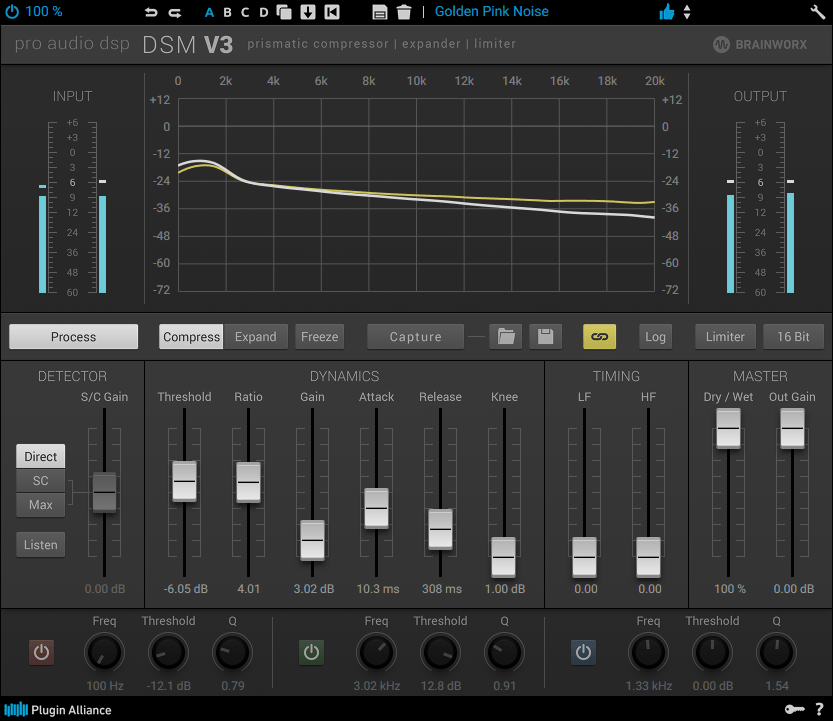Click the Capture button
This screenshot has height=721, width=833.
[416, 337]
